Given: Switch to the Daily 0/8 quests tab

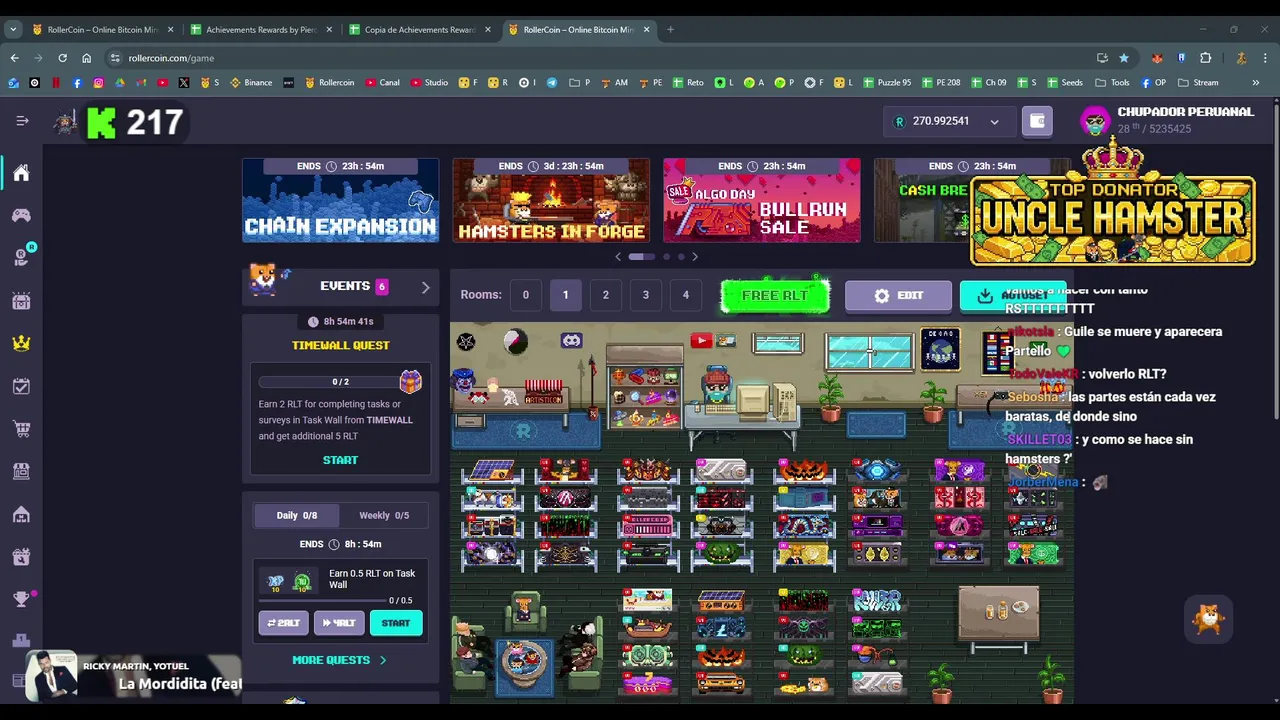Looking at the screenshot, I should pos(296,515).
